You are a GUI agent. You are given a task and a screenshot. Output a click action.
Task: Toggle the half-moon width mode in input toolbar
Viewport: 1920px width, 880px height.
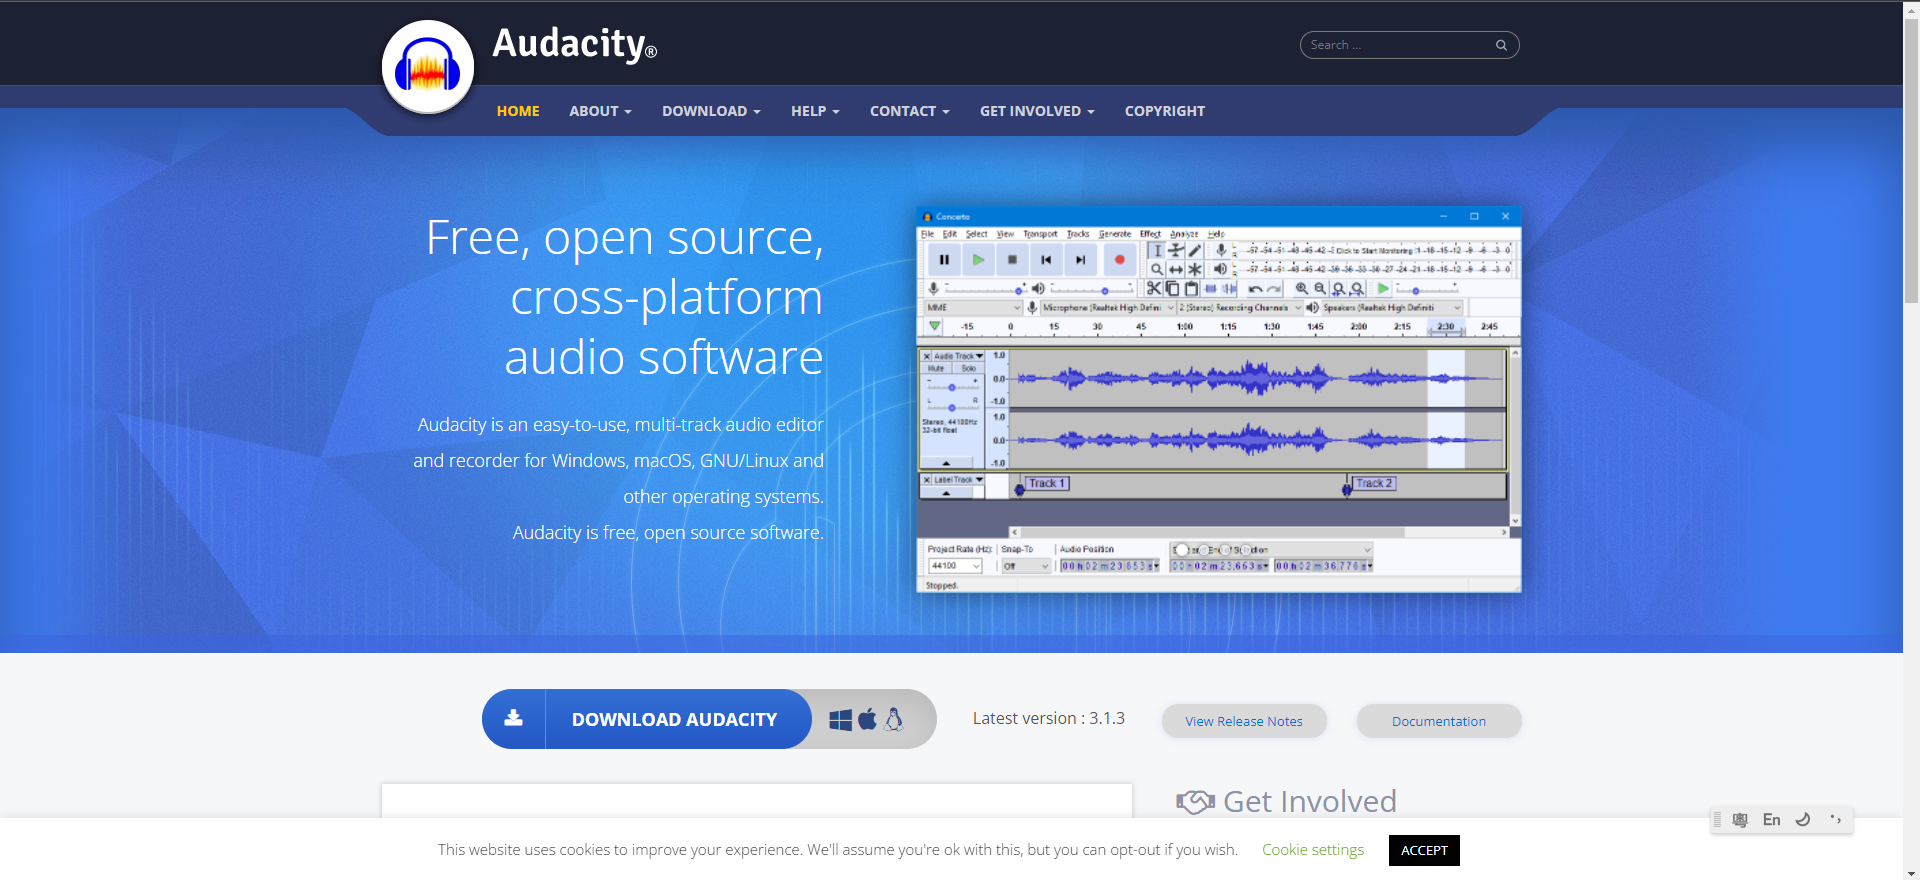pyautogui.click(x=1803, y=820)
